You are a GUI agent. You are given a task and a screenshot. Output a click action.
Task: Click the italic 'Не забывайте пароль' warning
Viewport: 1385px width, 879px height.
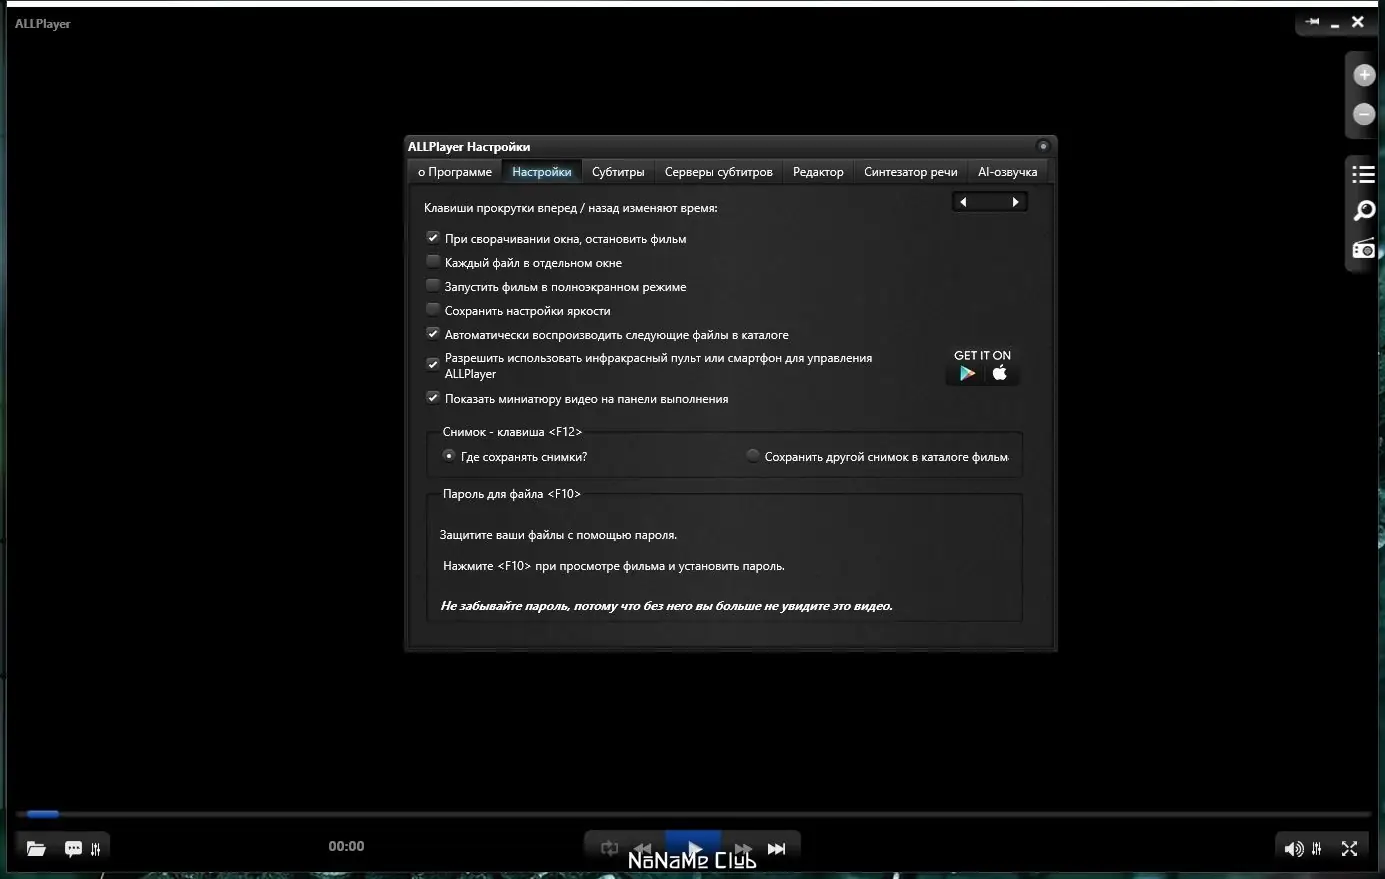(x=667, y=606)
